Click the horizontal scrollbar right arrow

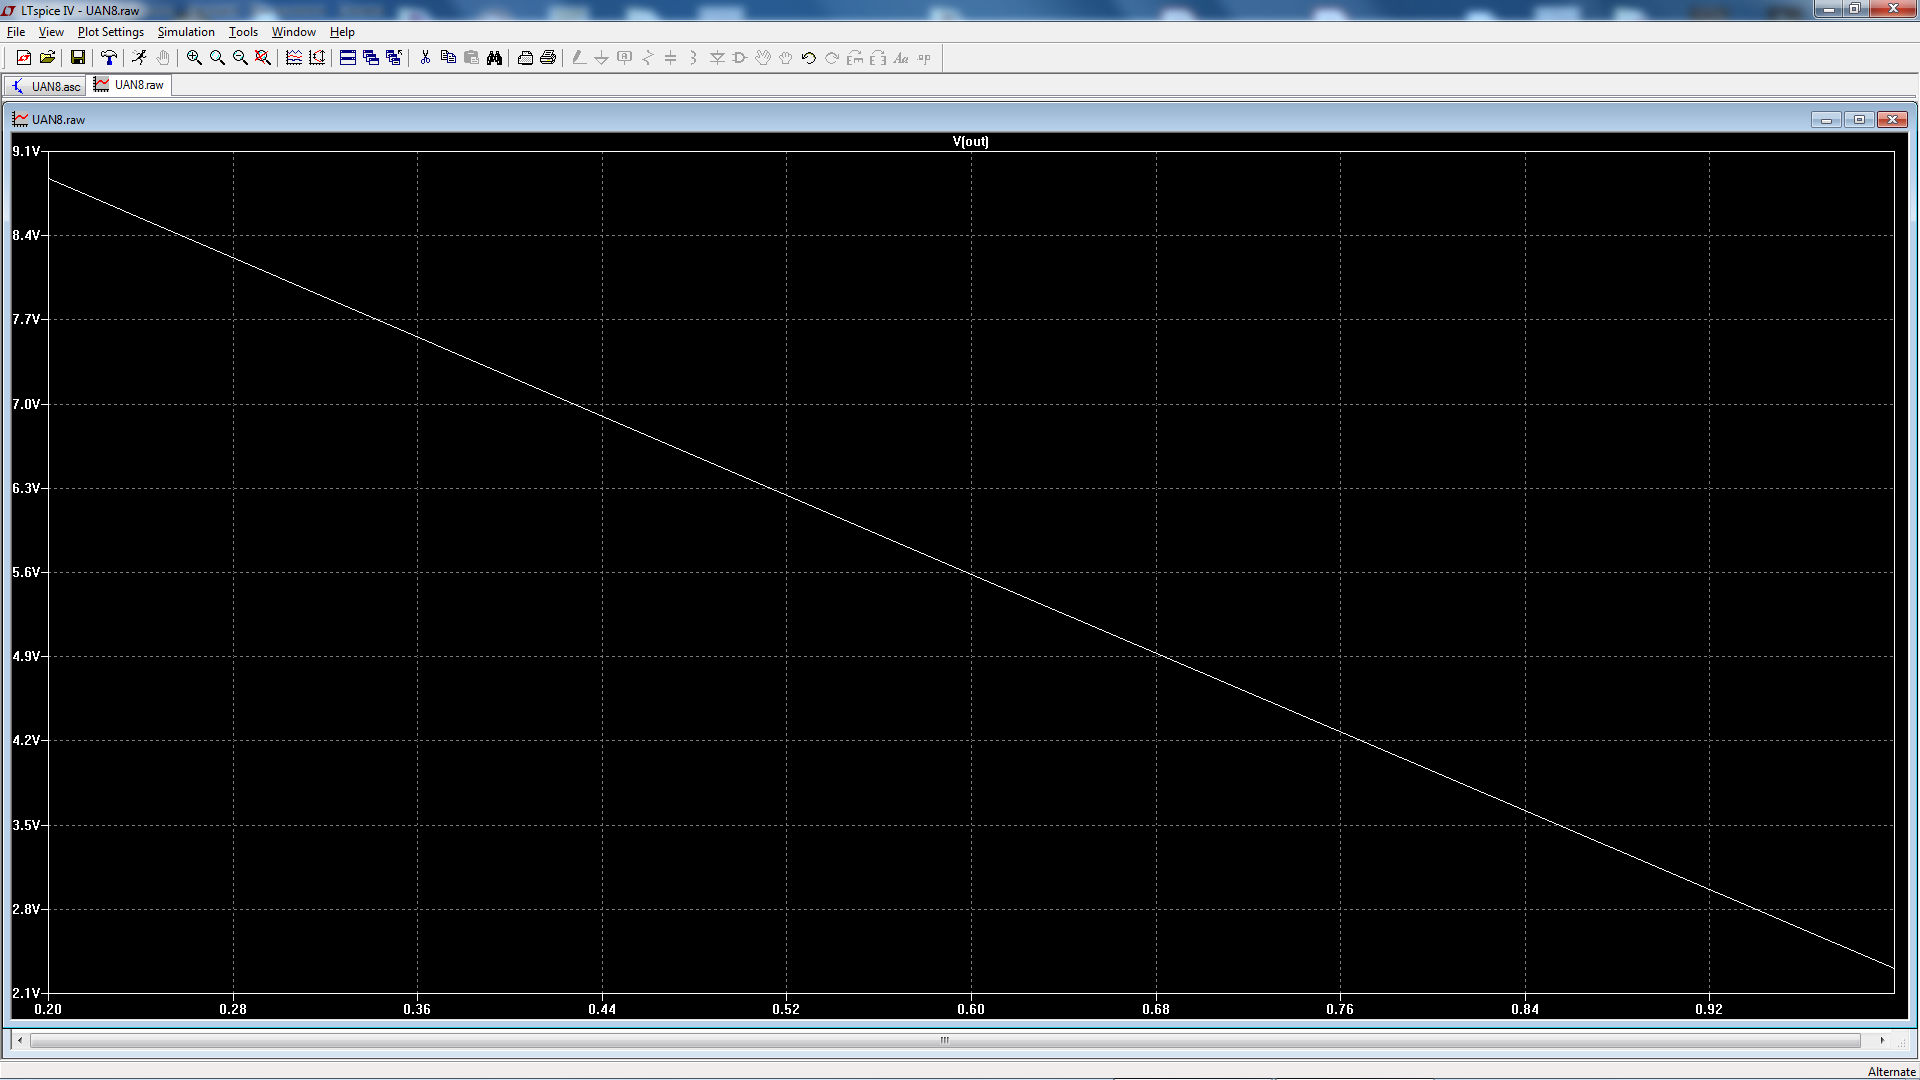click(1882, 1040)
